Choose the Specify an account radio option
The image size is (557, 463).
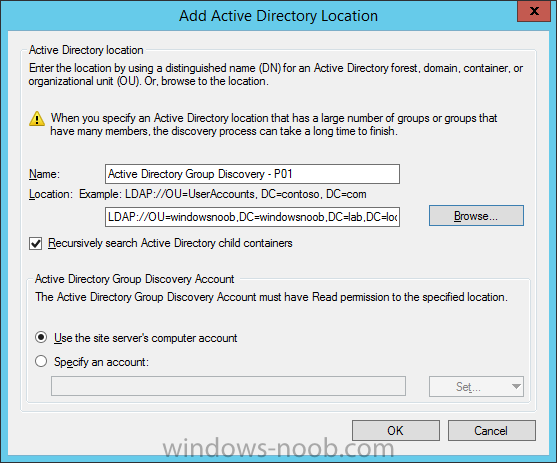(x=41, y=361)
